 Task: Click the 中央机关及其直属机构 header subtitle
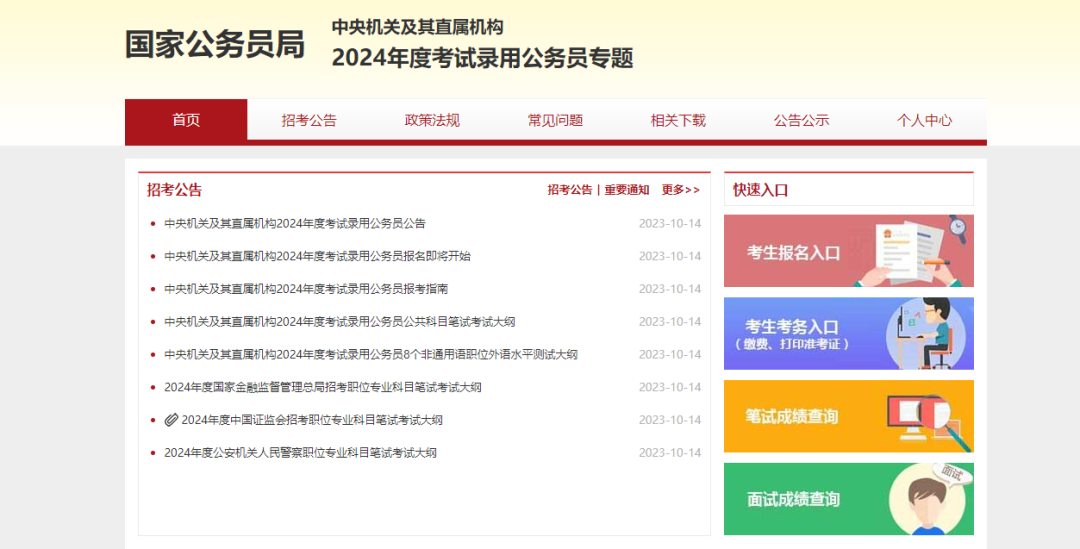point(417,27)
